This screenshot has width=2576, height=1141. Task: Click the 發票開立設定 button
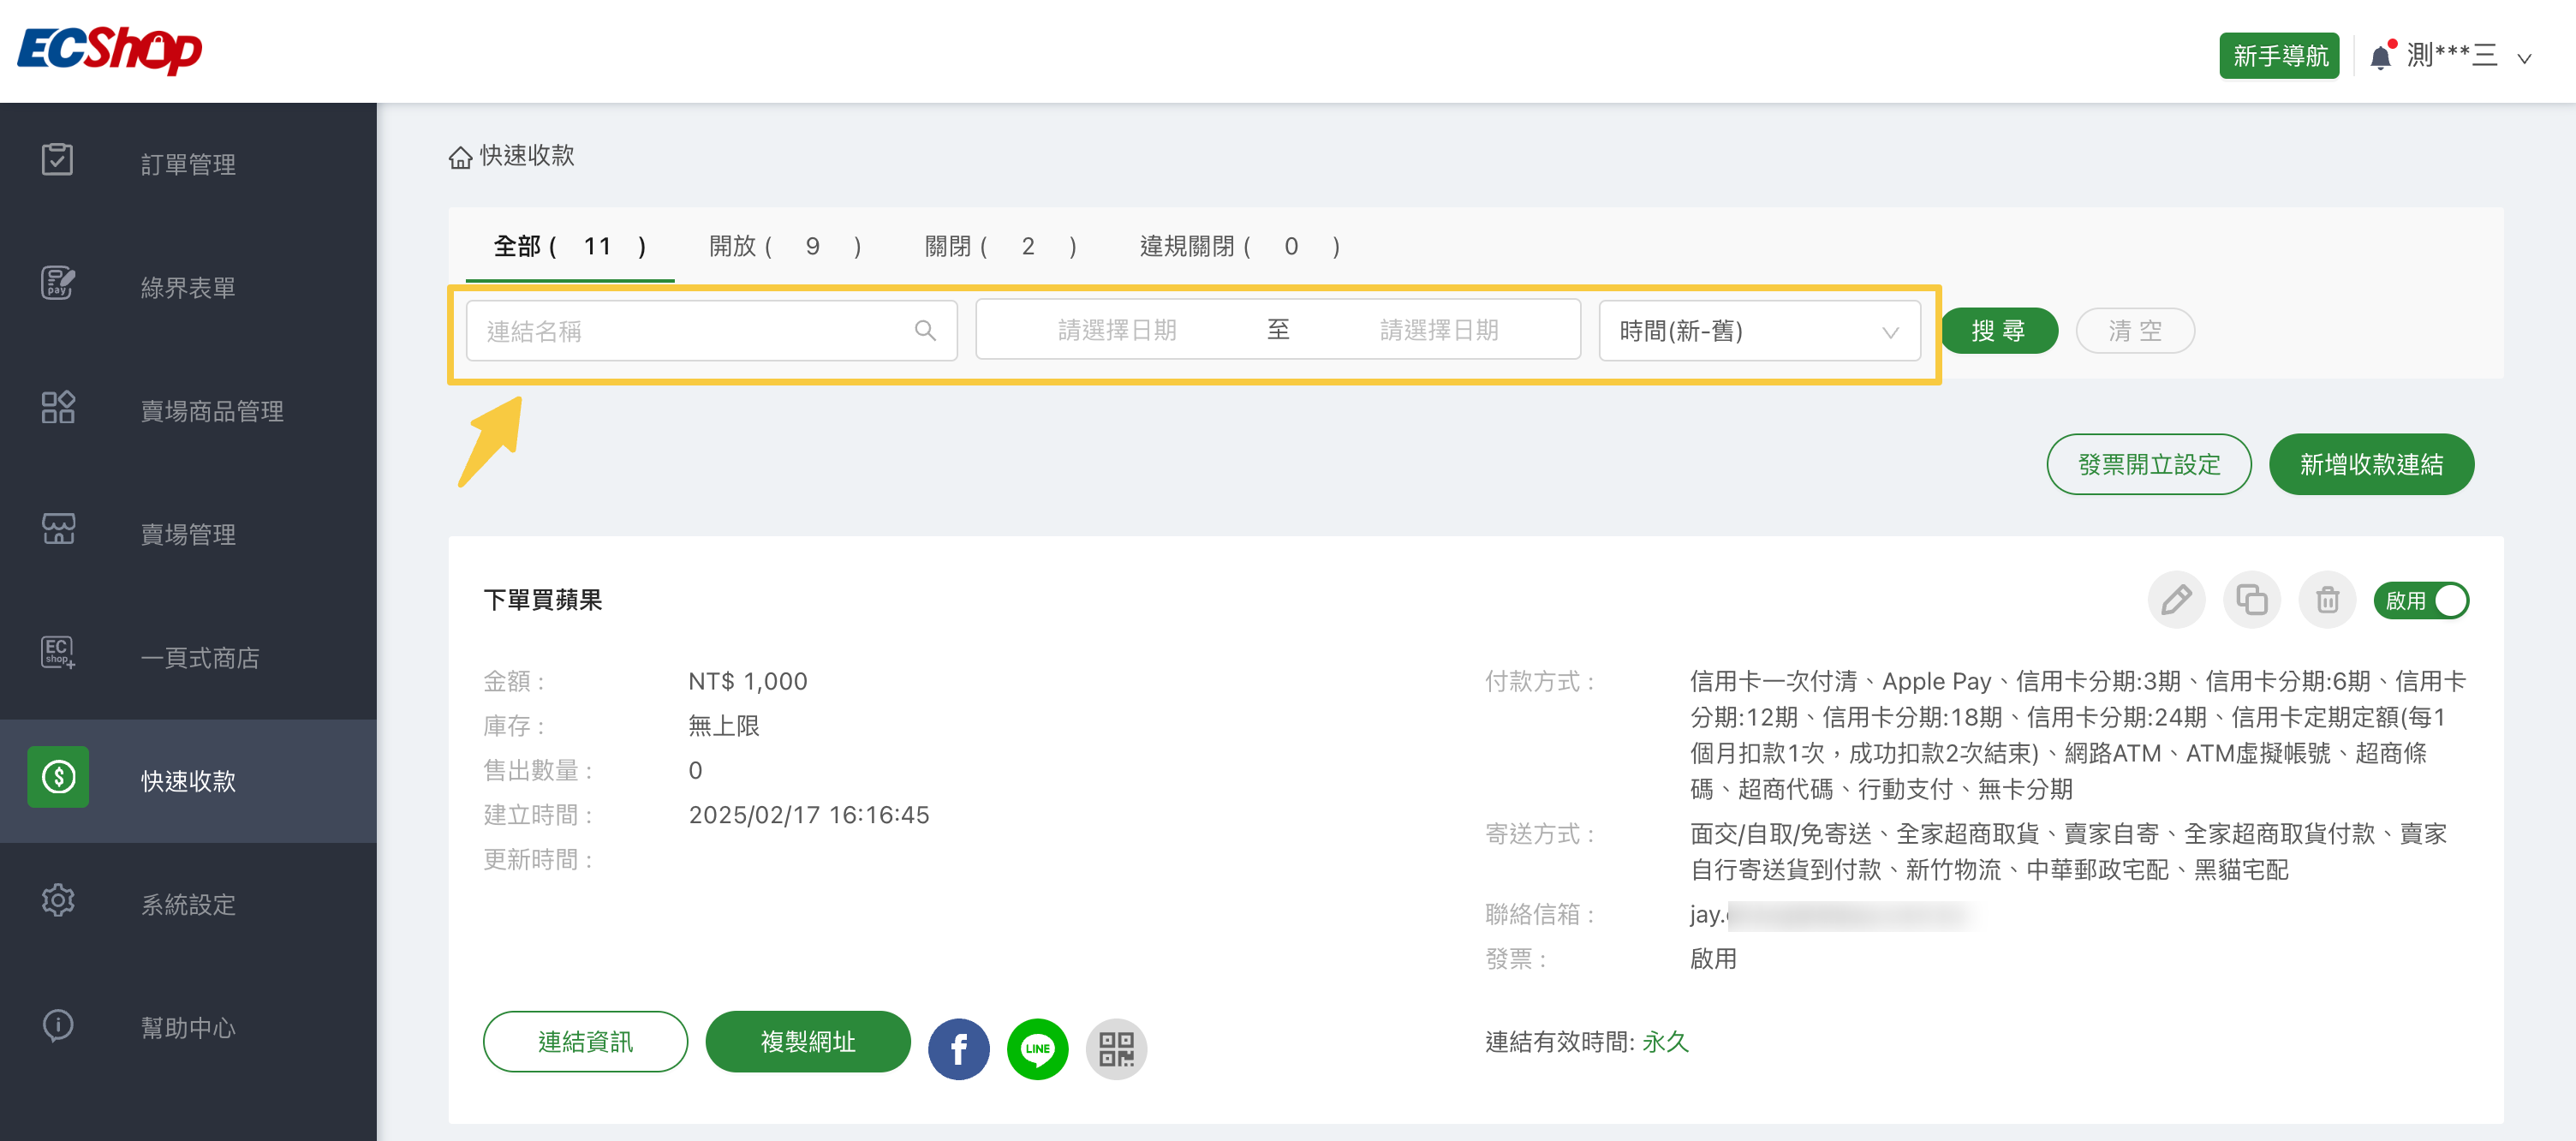(2149, 464)
